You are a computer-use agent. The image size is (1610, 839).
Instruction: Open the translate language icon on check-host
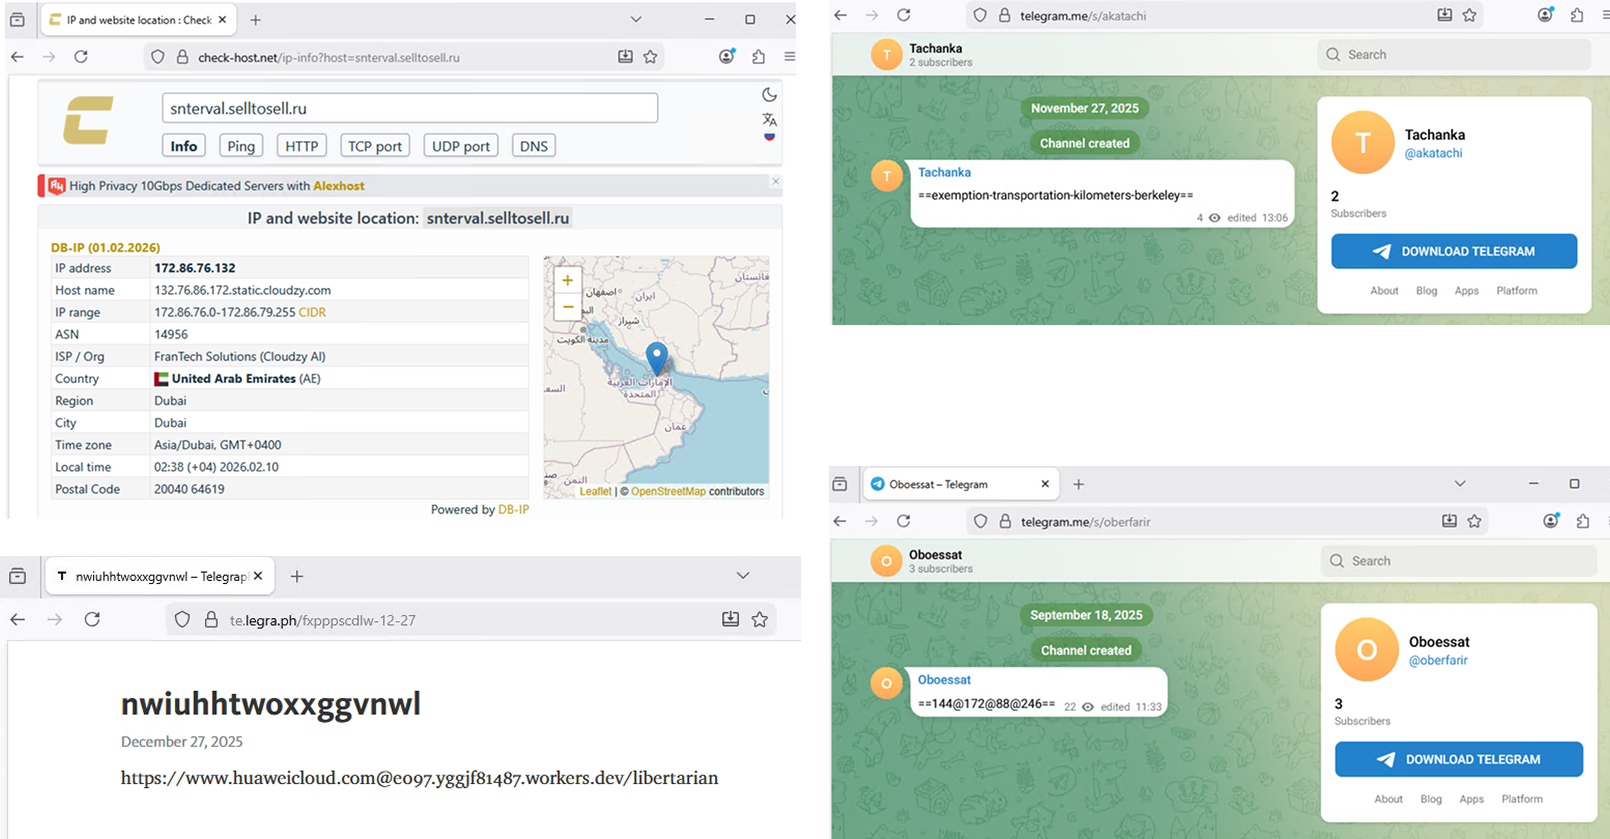point(769,119)
